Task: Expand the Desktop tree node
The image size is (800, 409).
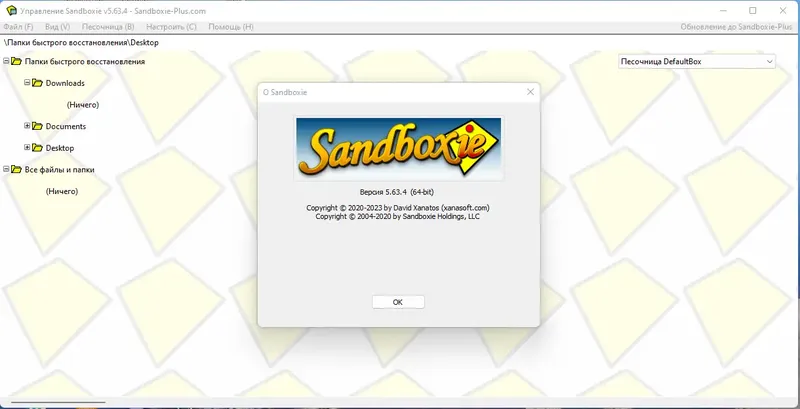Action: coord(27,147)
